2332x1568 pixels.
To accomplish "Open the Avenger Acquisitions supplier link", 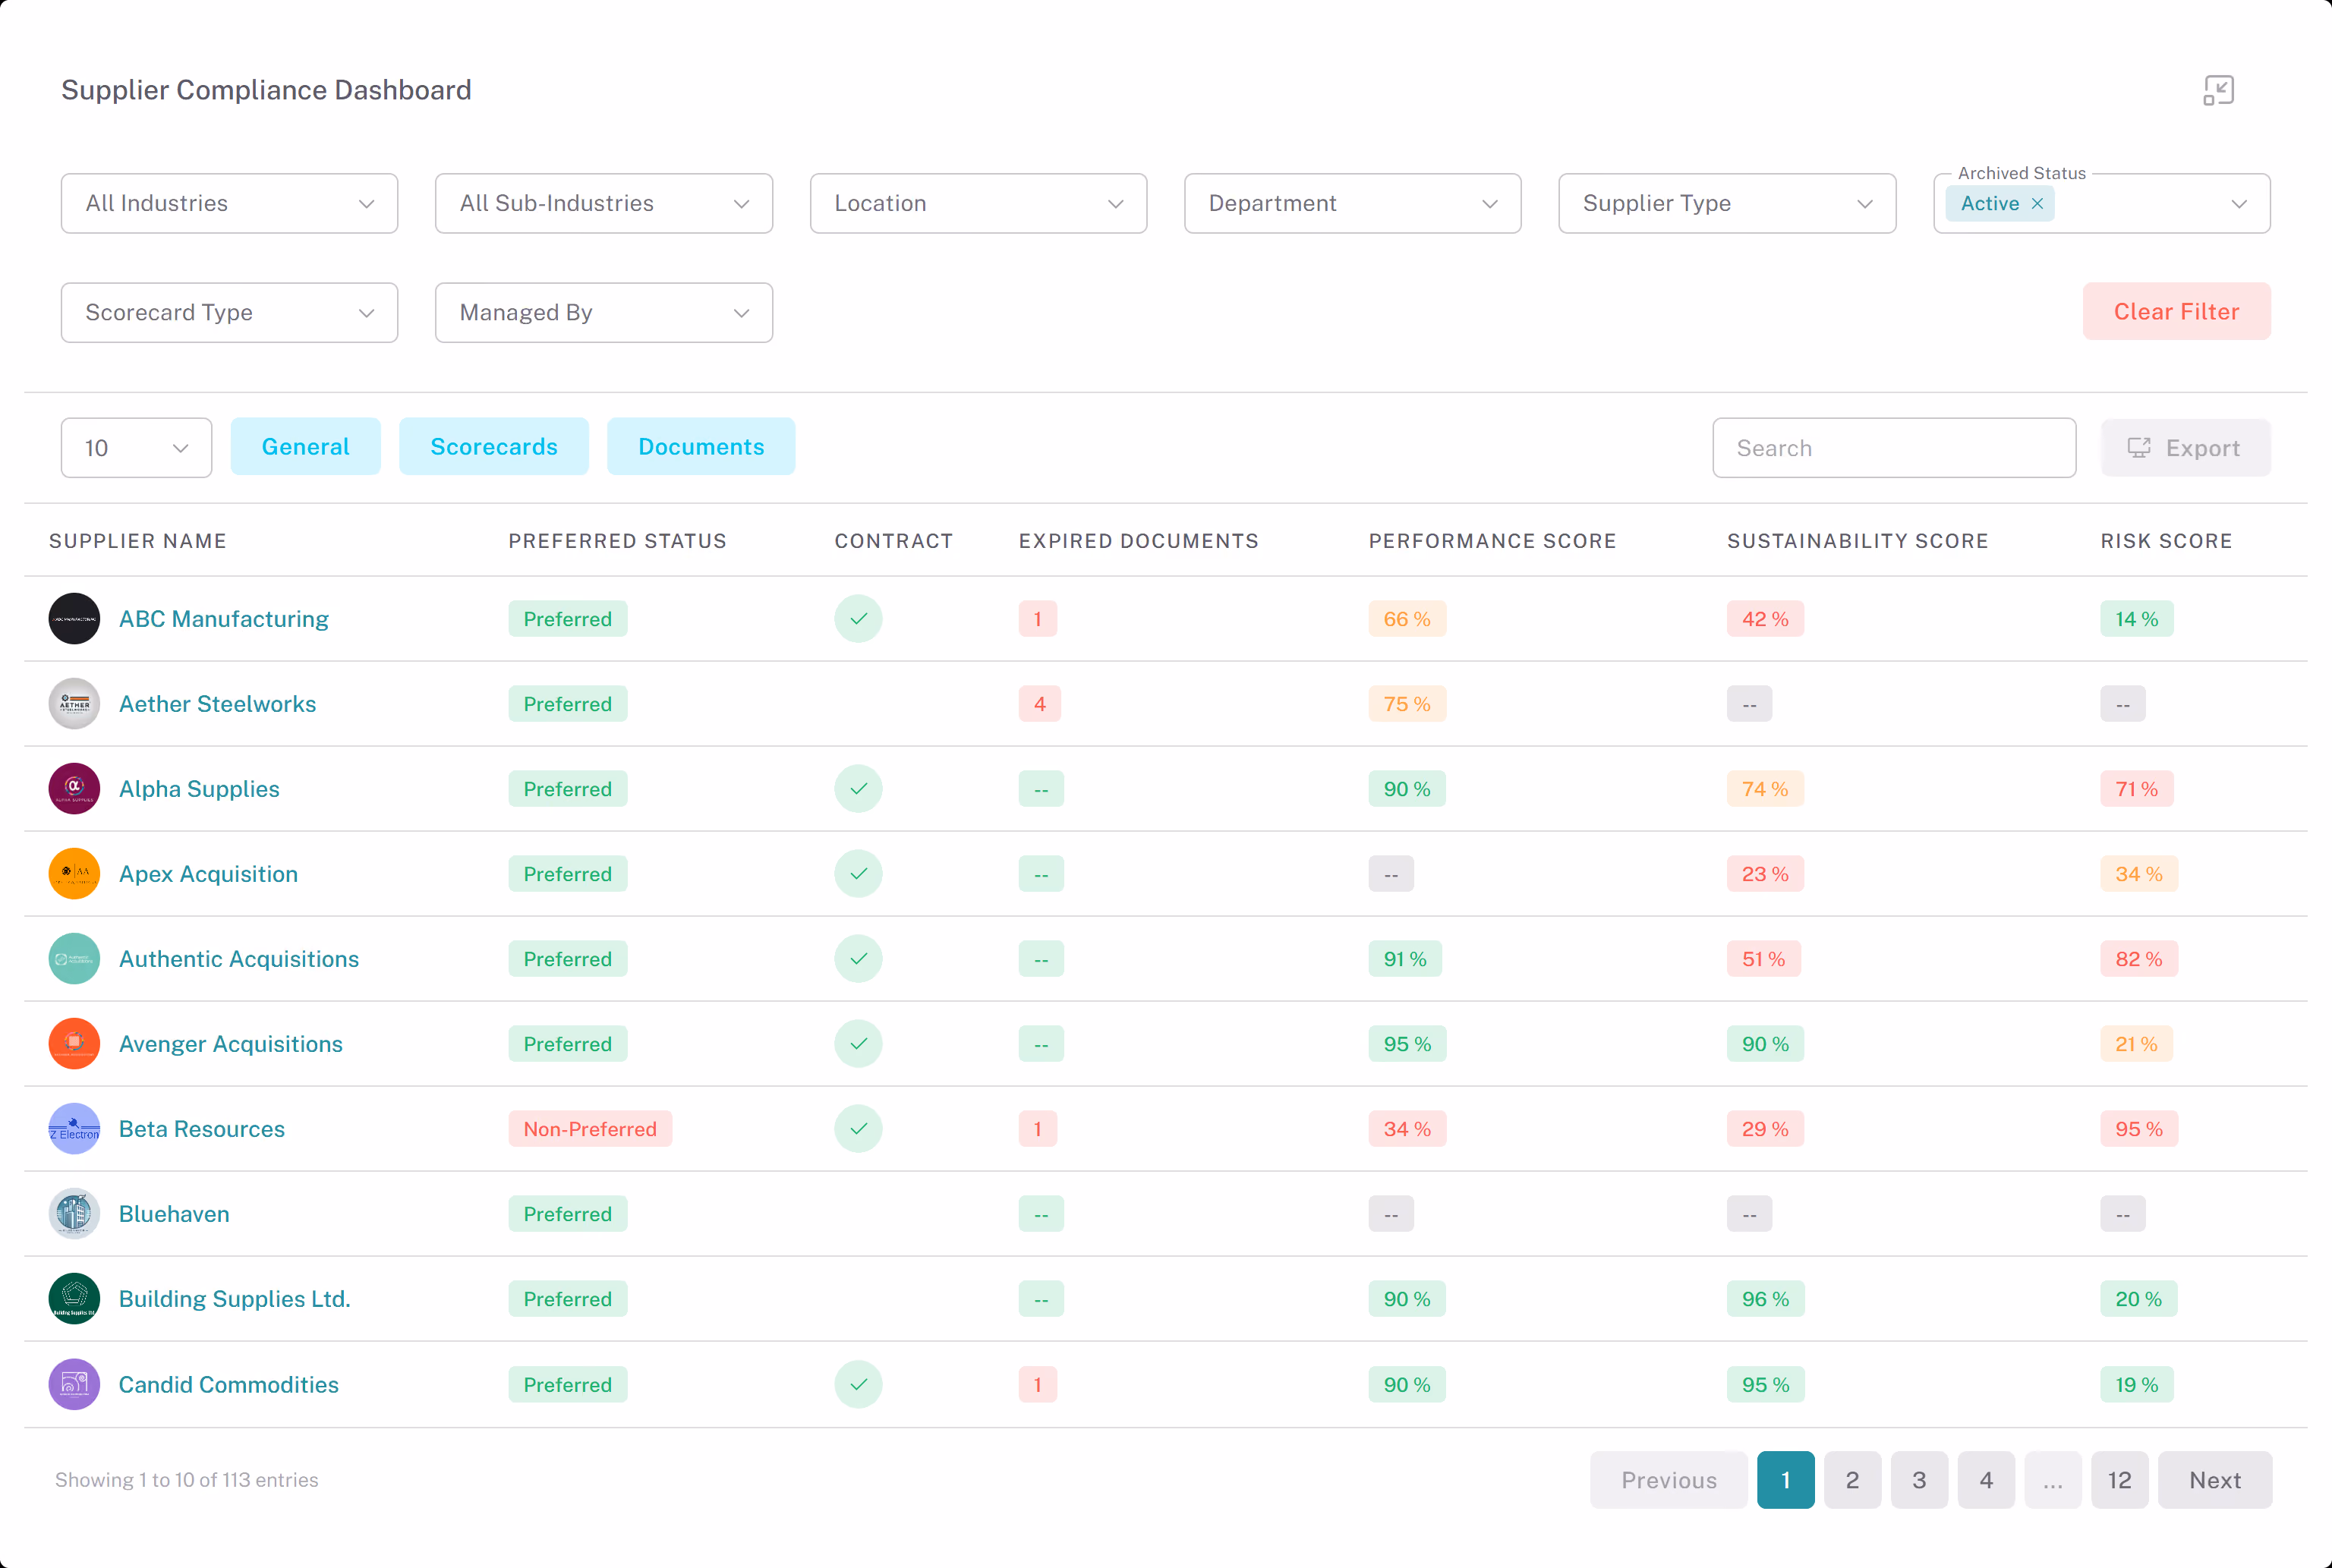I will click(230, 1044).
